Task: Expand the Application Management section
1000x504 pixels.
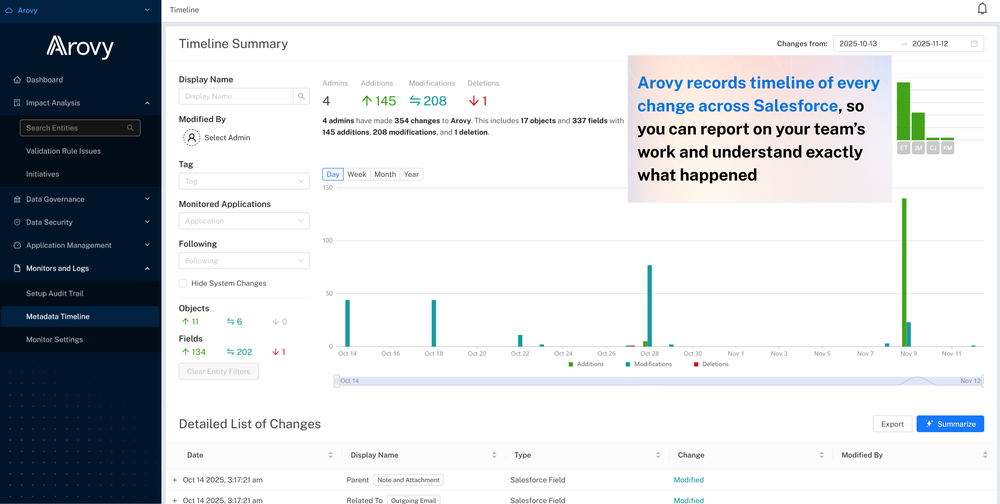Action: (x=147, y=245)
